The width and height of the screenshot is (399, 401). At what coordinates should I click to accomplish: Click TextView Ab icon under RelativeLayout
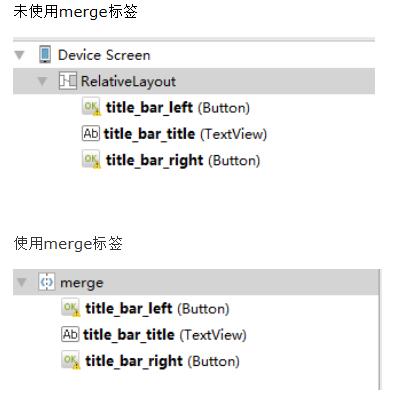[x=91, y=133]
